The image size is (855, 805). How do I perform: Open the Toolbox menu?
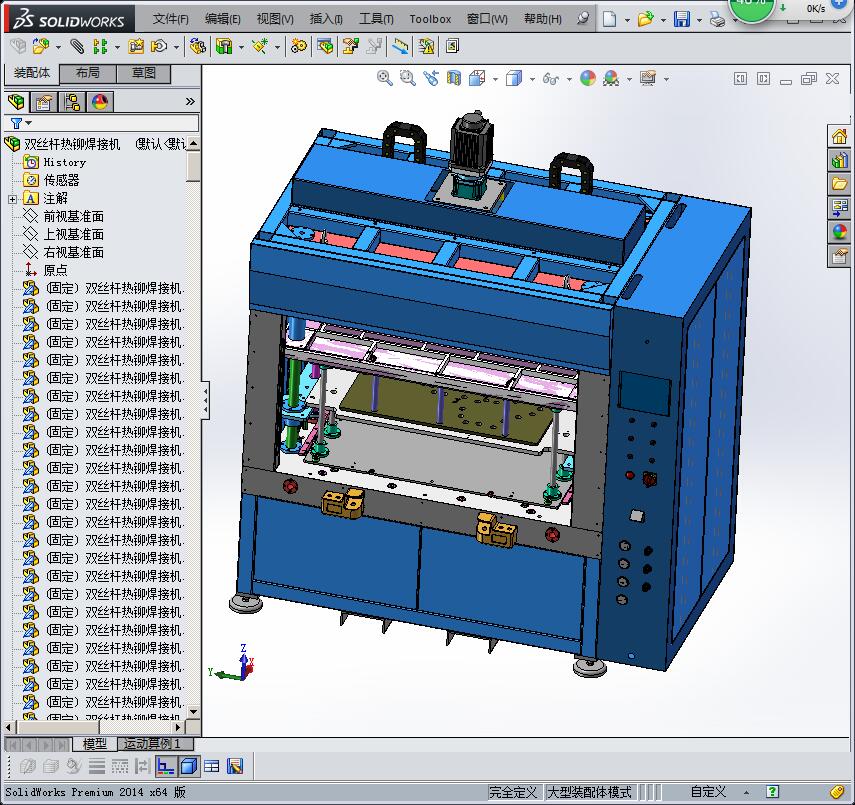tap(430, 19)
